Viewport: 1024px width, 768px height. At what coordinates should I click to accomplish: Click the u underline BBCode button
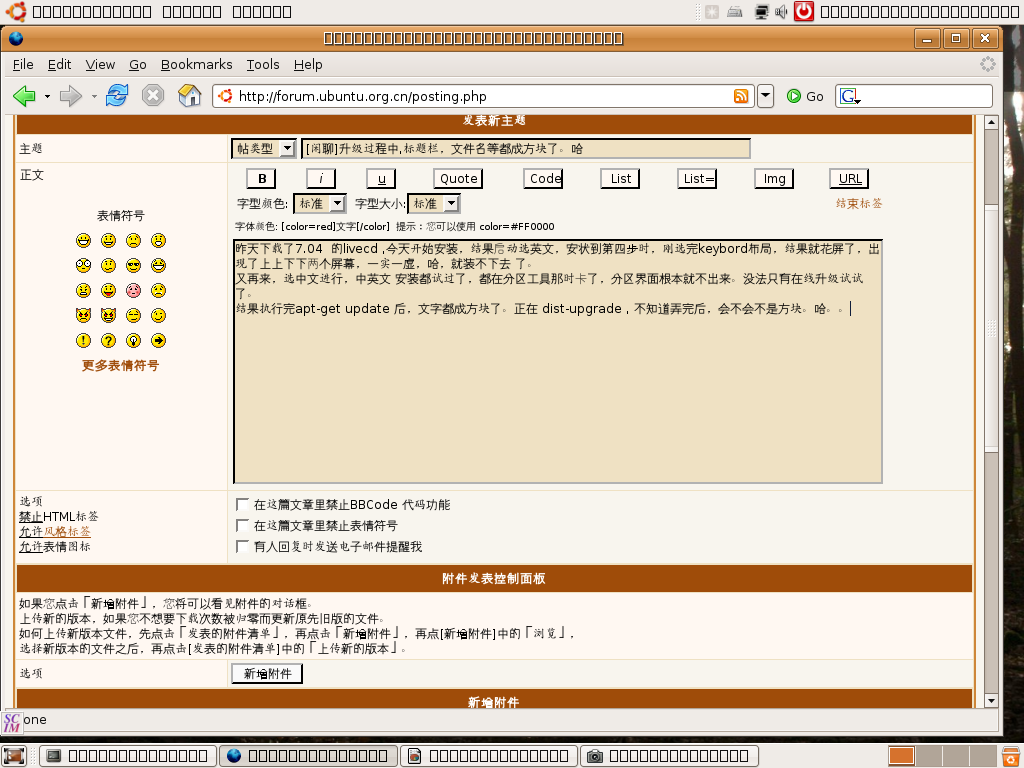click(381, 179)
